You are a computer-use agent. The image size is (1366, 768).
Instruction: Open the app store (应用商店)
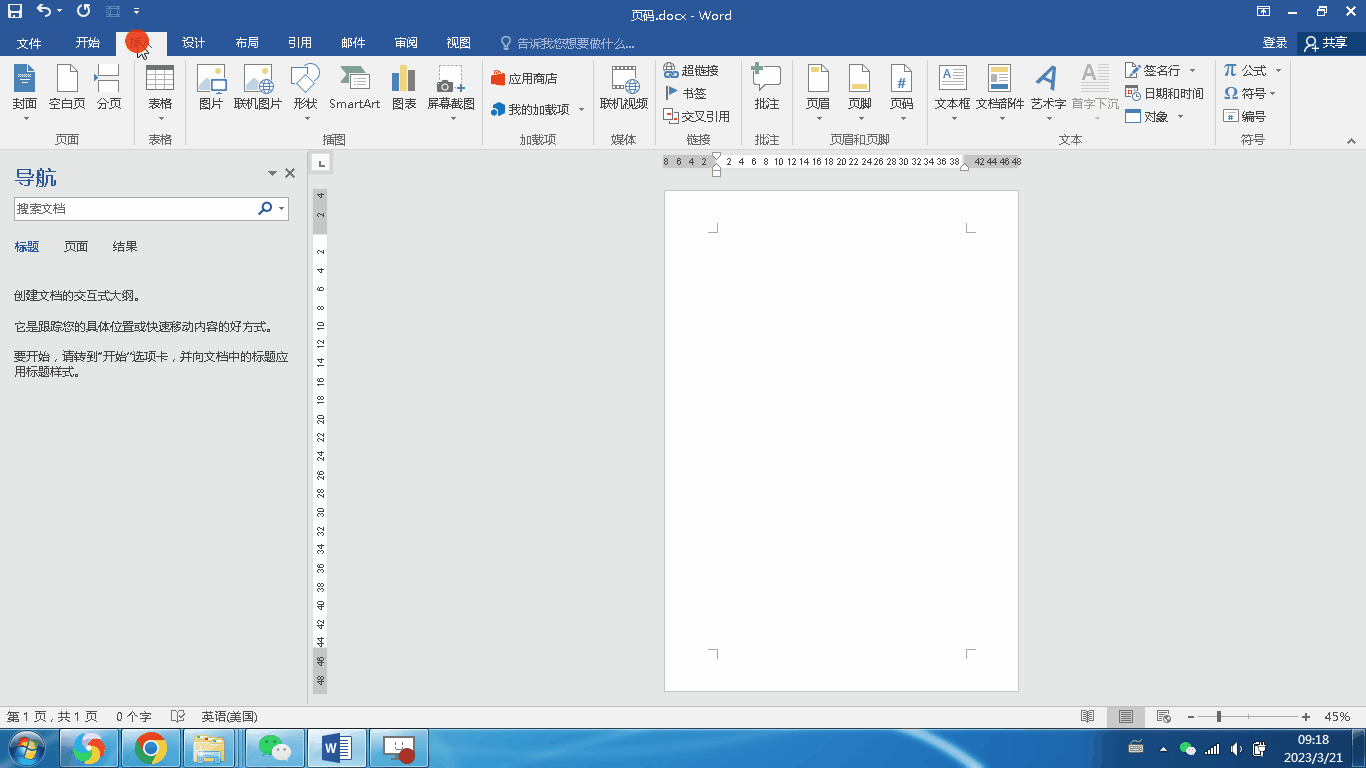[x=524, y=78]
